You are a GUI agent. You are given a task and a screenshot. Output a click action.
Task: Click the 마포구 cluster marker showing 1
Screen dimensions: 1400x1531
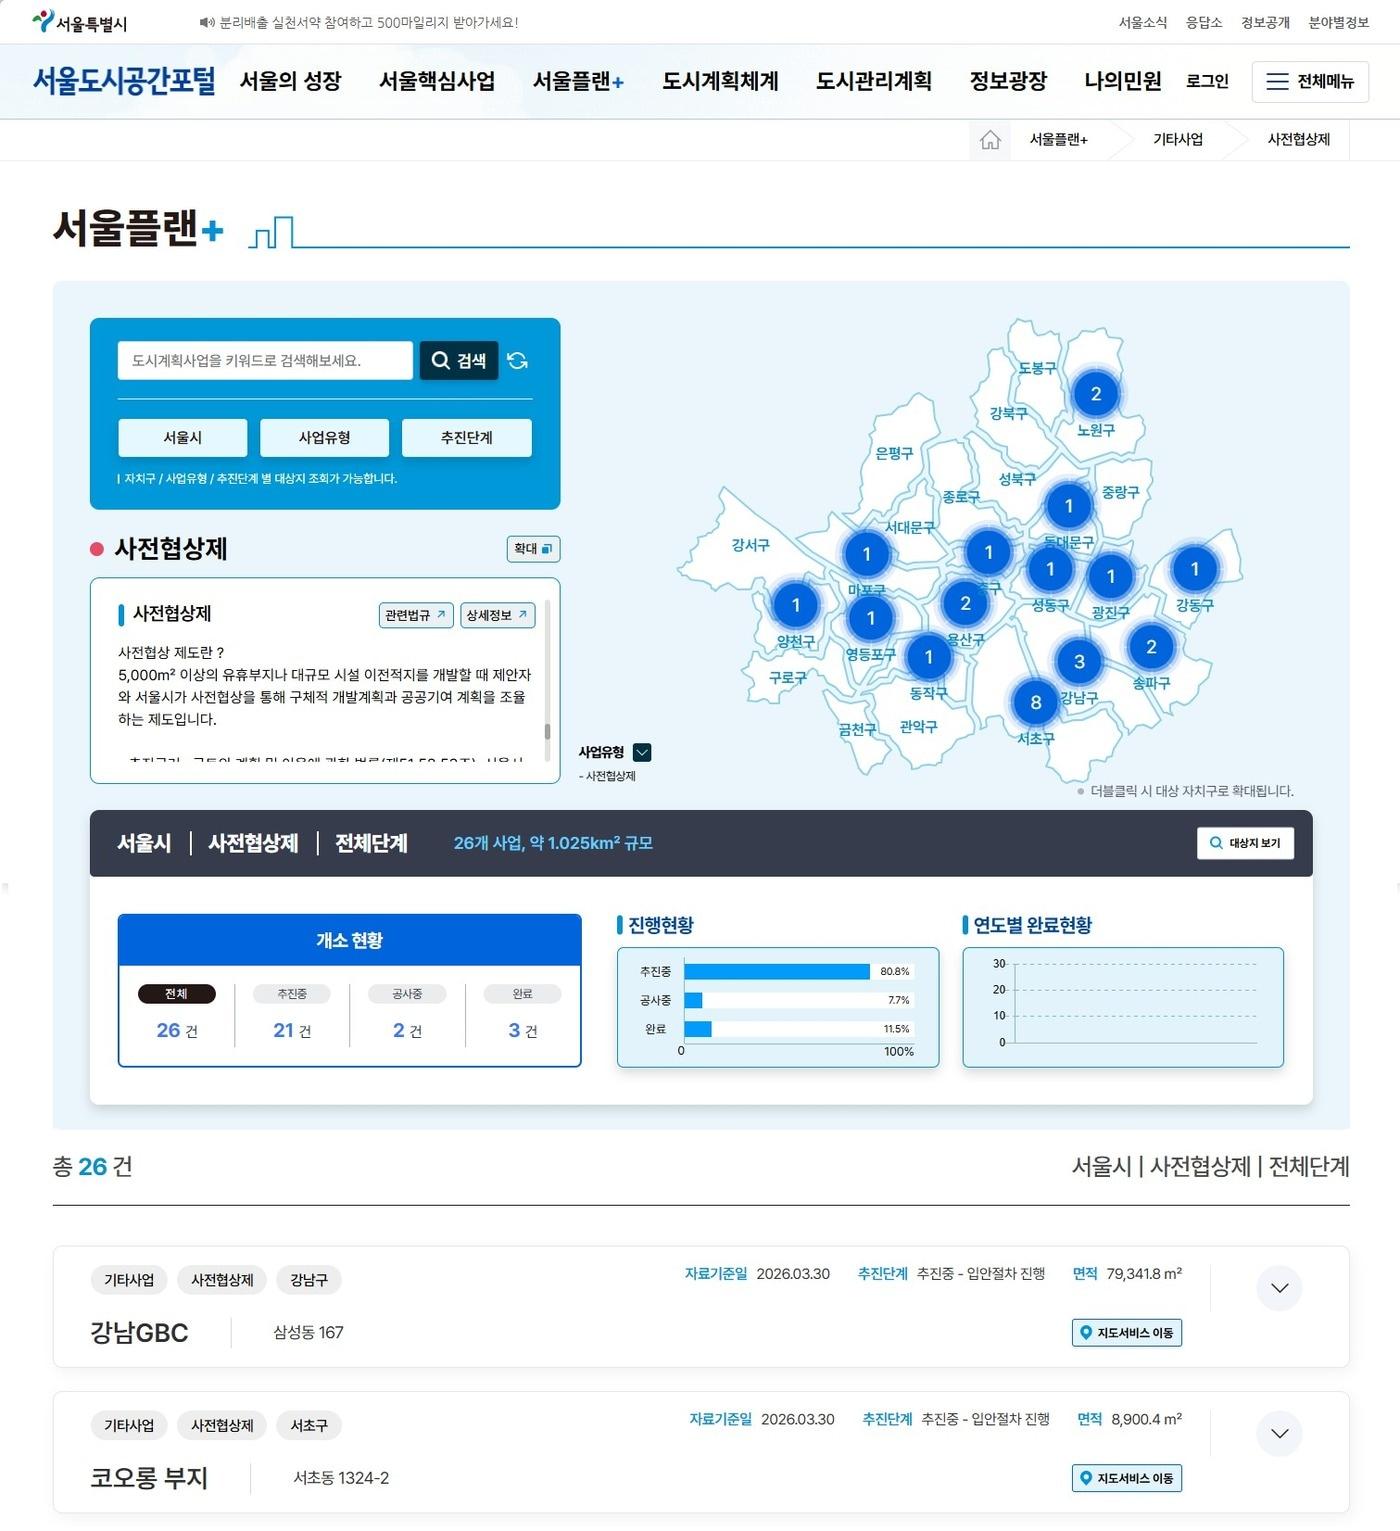[x=866, y=554]
